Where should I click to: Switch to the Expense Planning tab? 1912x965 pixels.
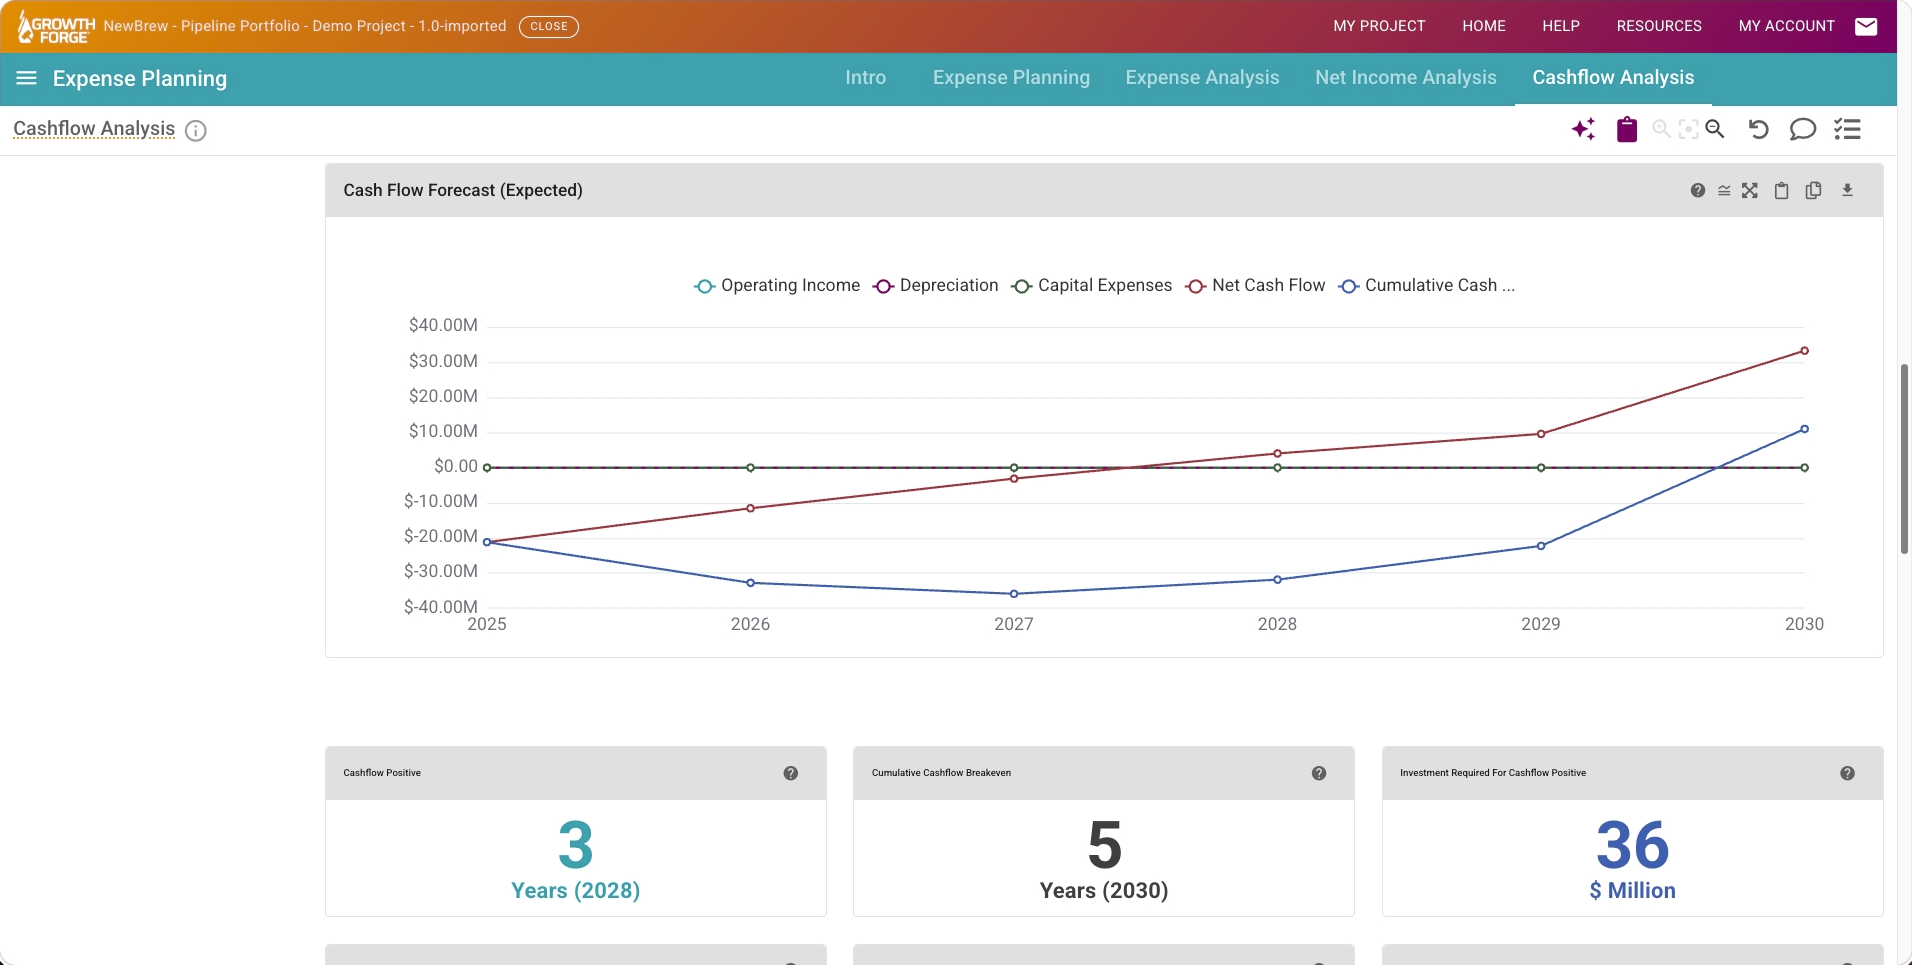[x=1011, y=78]
